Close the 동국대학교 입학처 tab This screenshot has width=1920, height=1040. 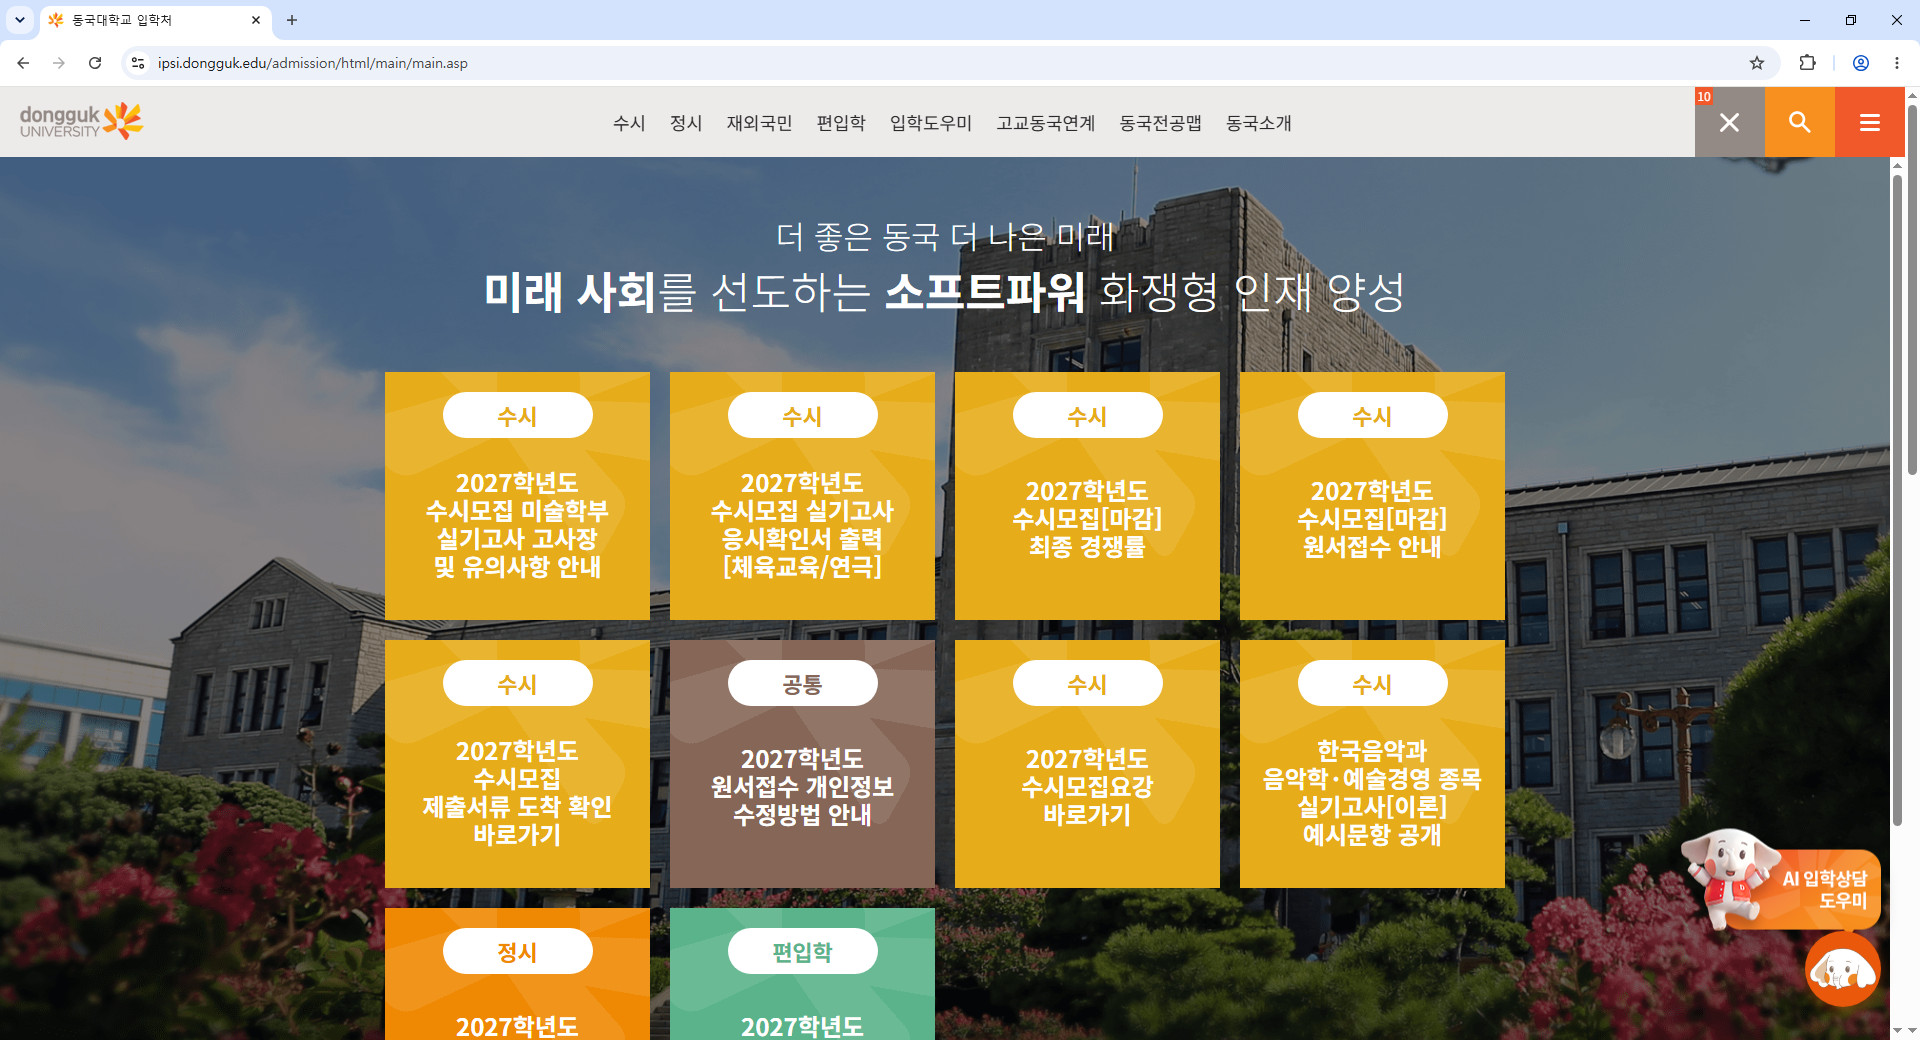[x=255, y=20]
